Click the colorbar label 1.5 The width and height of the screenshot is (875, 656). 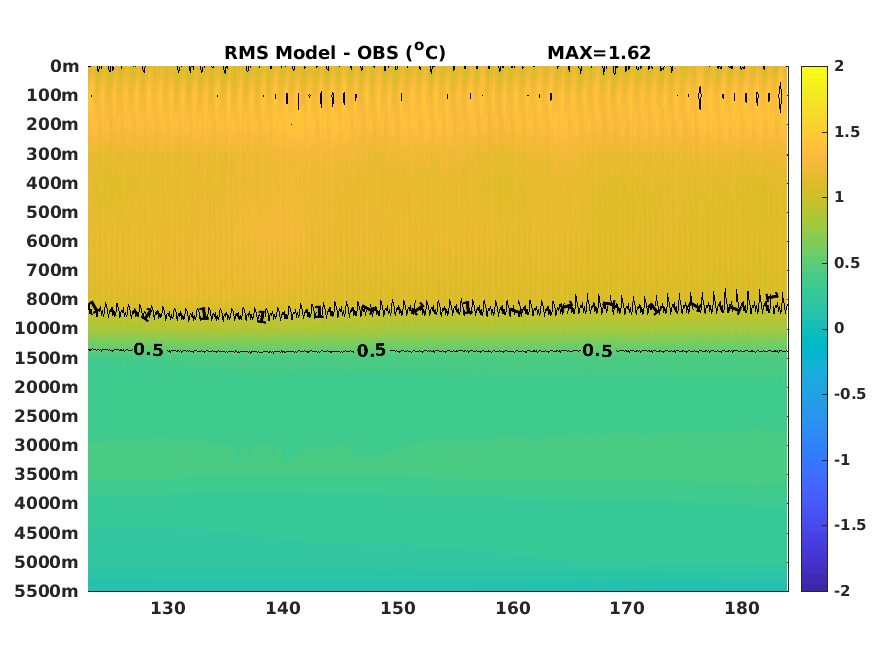click(847, 132)
